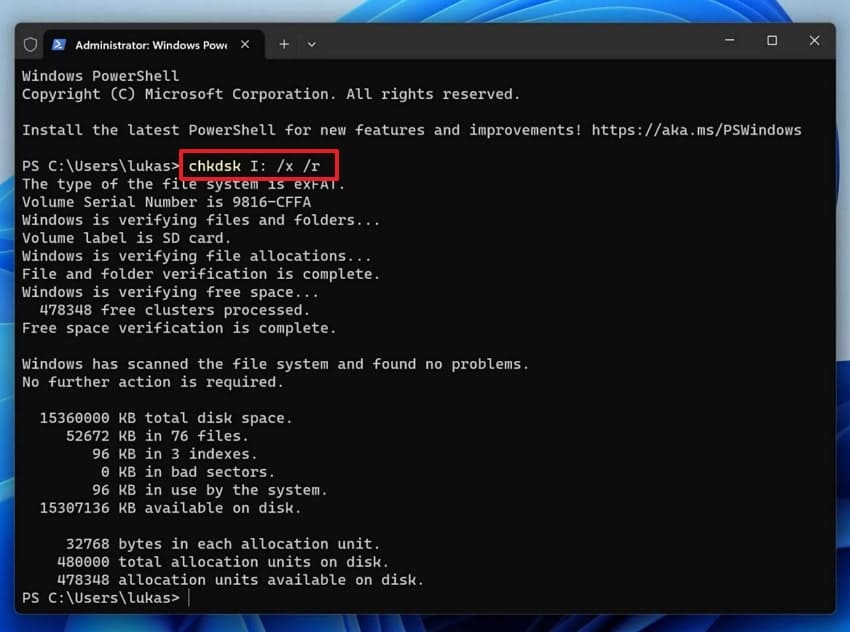Click 'Free space verification is complete.' line

click(x=179, y=328)
